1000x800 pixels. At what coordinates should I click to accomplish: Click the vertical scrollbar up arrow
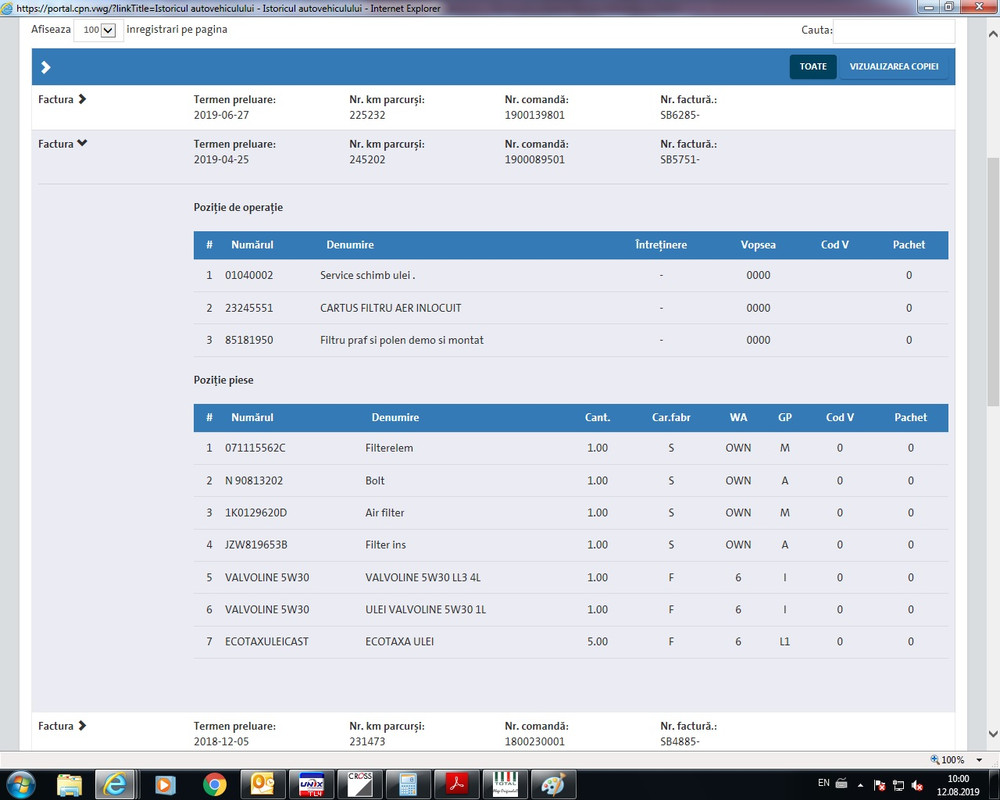coord(993,34)
